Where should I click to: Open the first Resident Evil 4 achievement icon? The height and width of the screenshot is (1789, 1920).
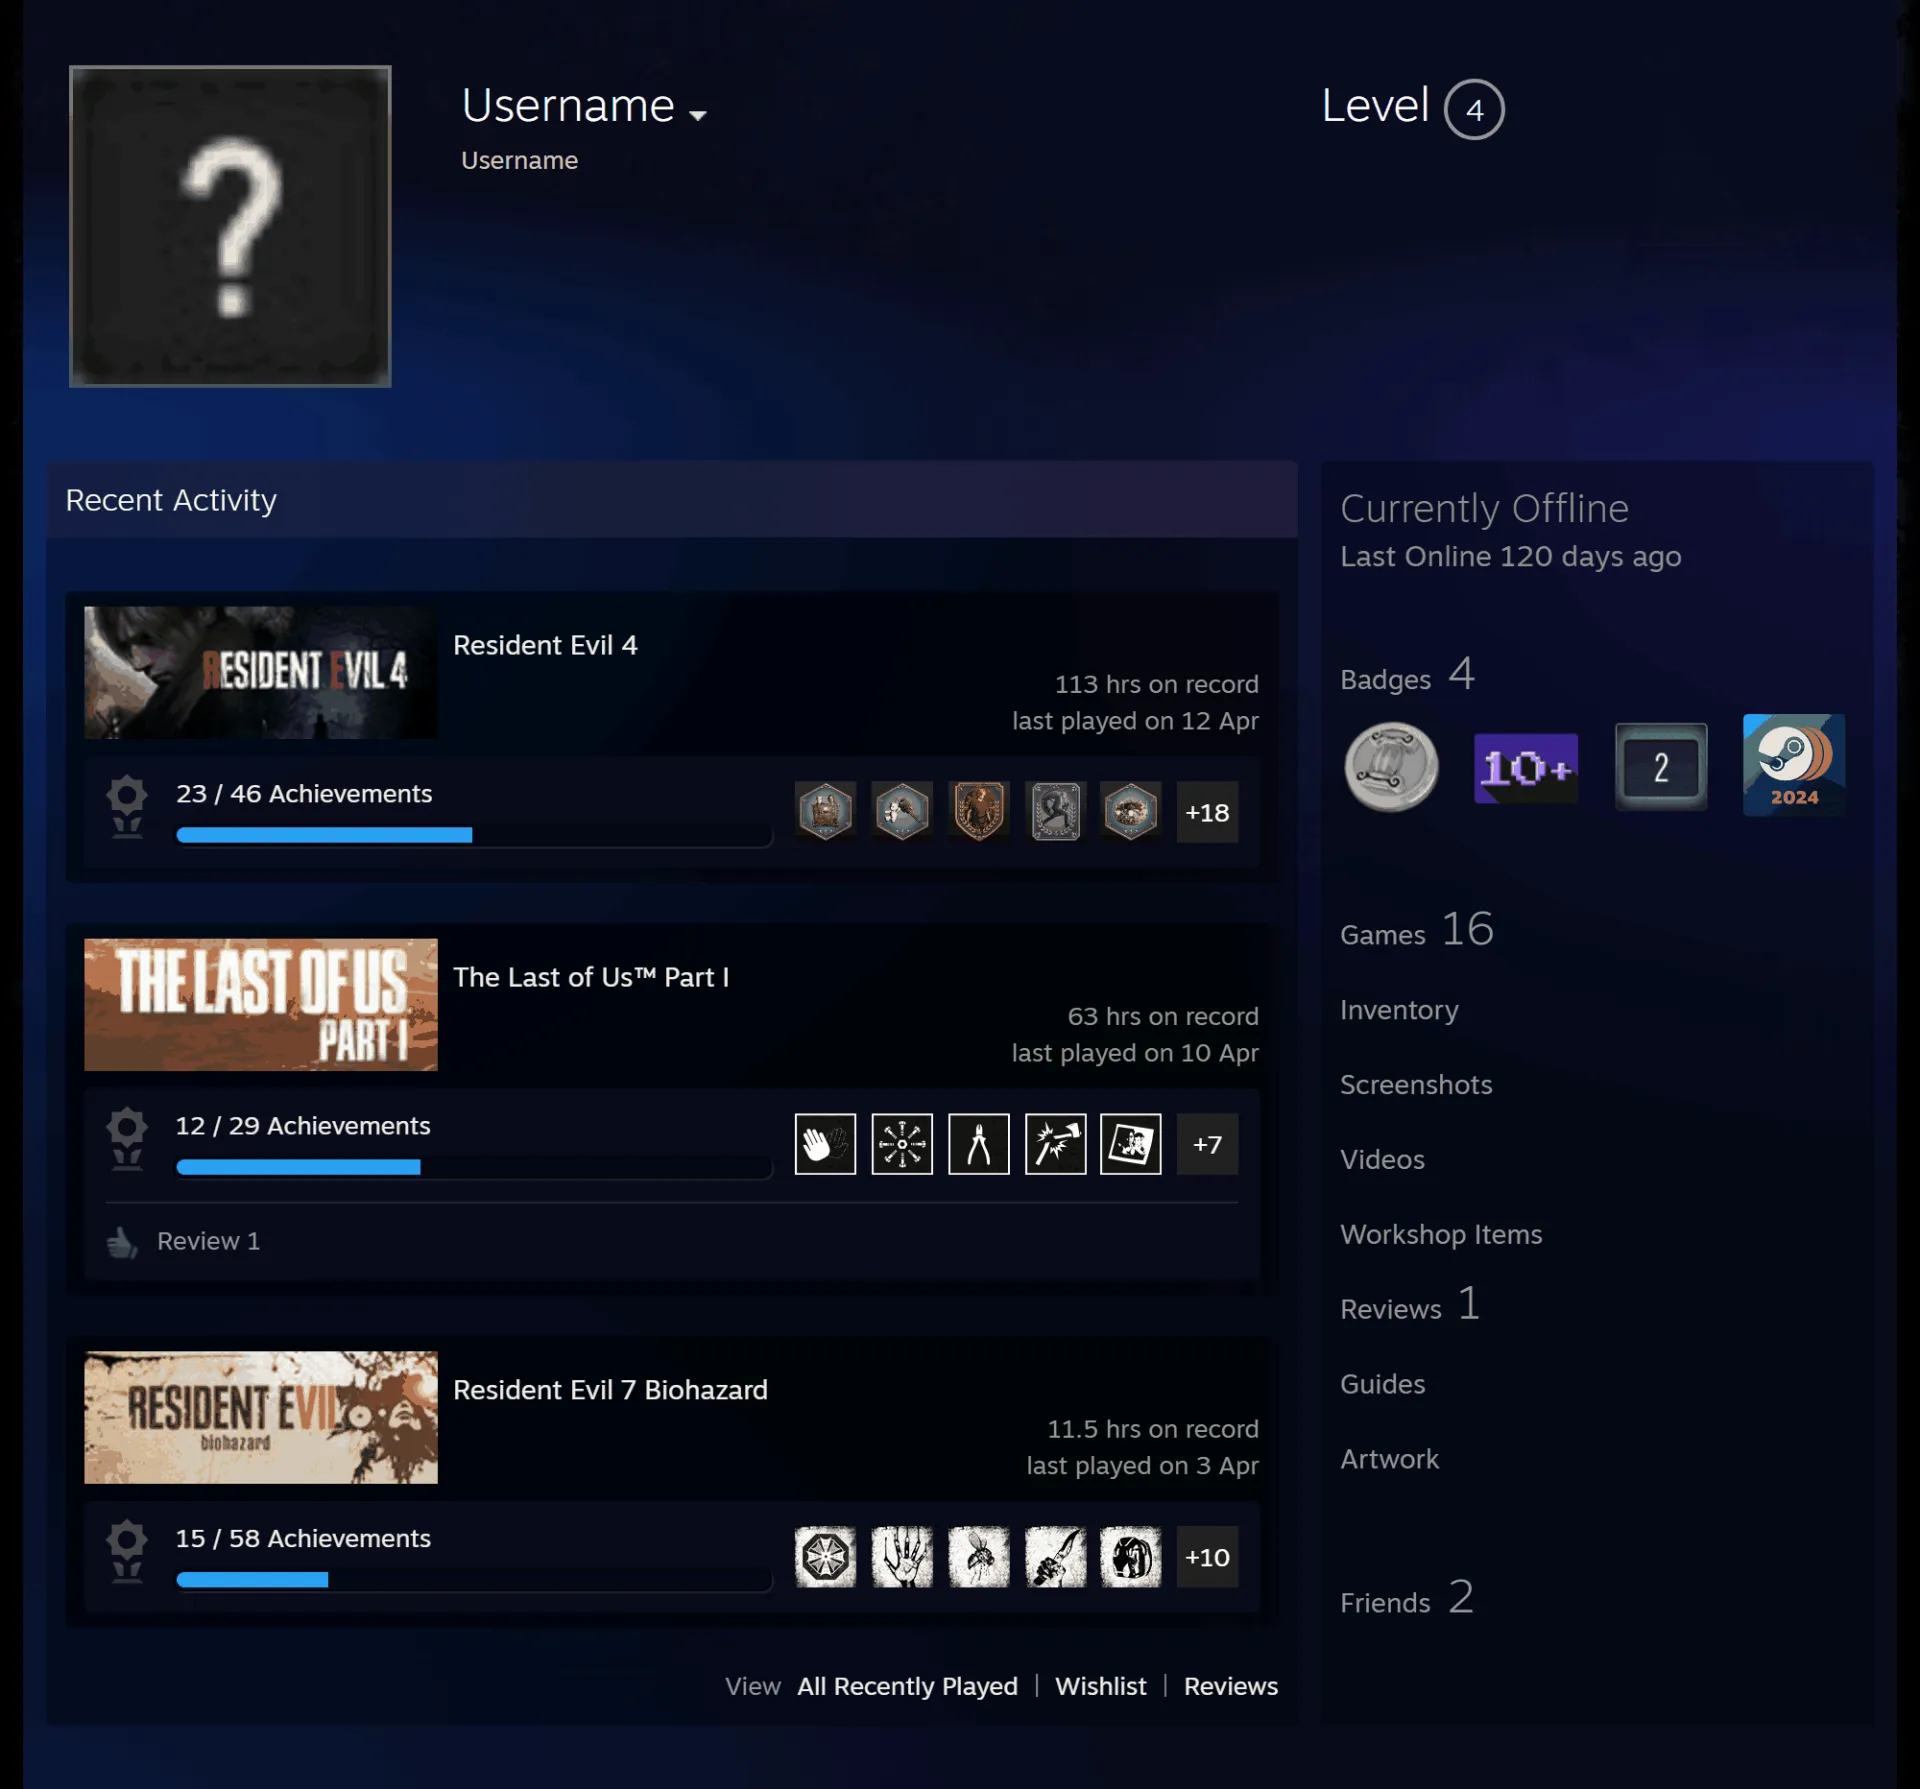tap(825, 811)
